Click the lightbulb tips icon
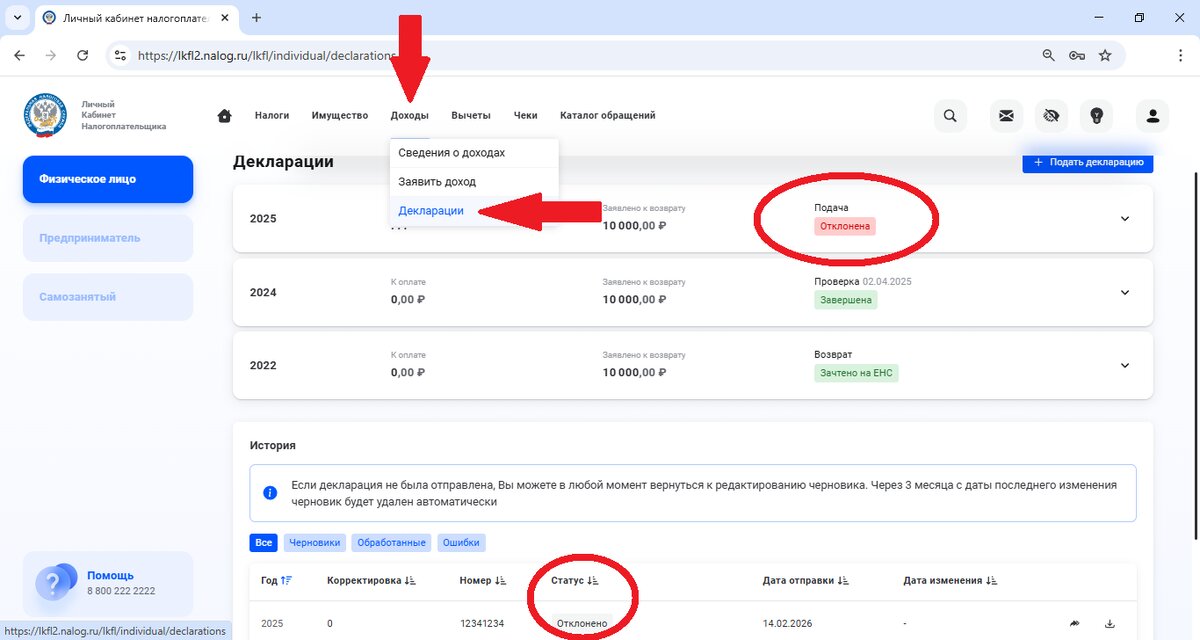The height and width of the screenshot is (640, 1200). tap(1096, 116)
